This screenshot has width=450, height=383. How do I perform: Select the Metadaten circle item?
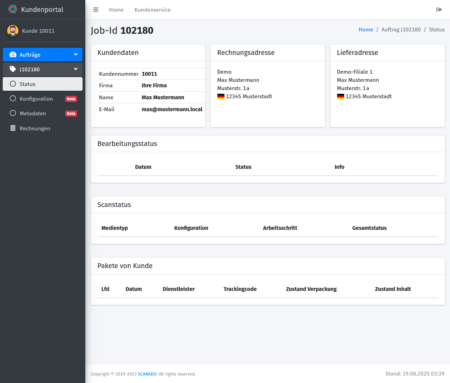tap(43, 113)
